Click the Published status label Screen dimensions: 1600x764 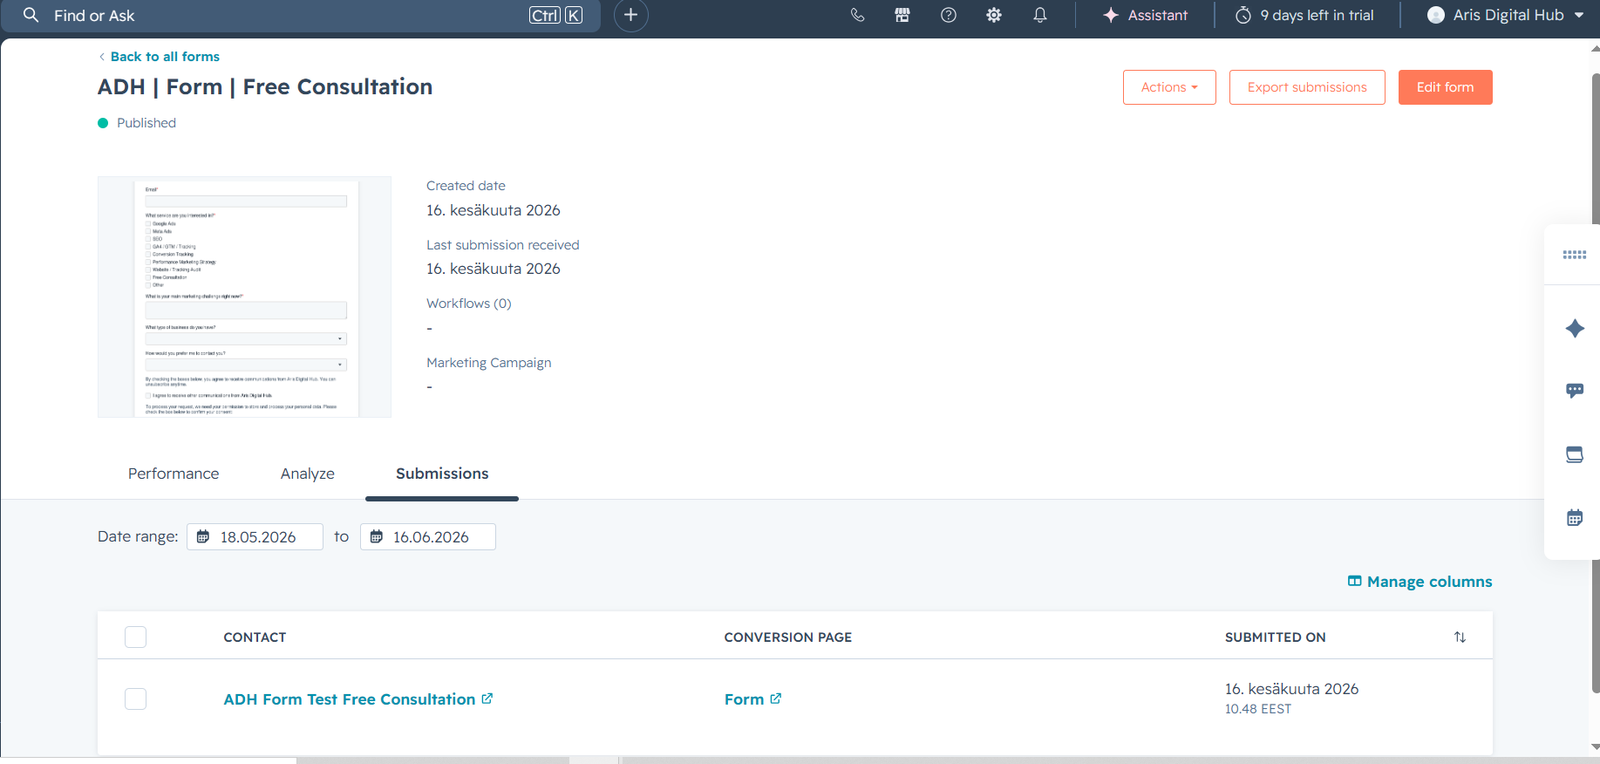point(146,123)
